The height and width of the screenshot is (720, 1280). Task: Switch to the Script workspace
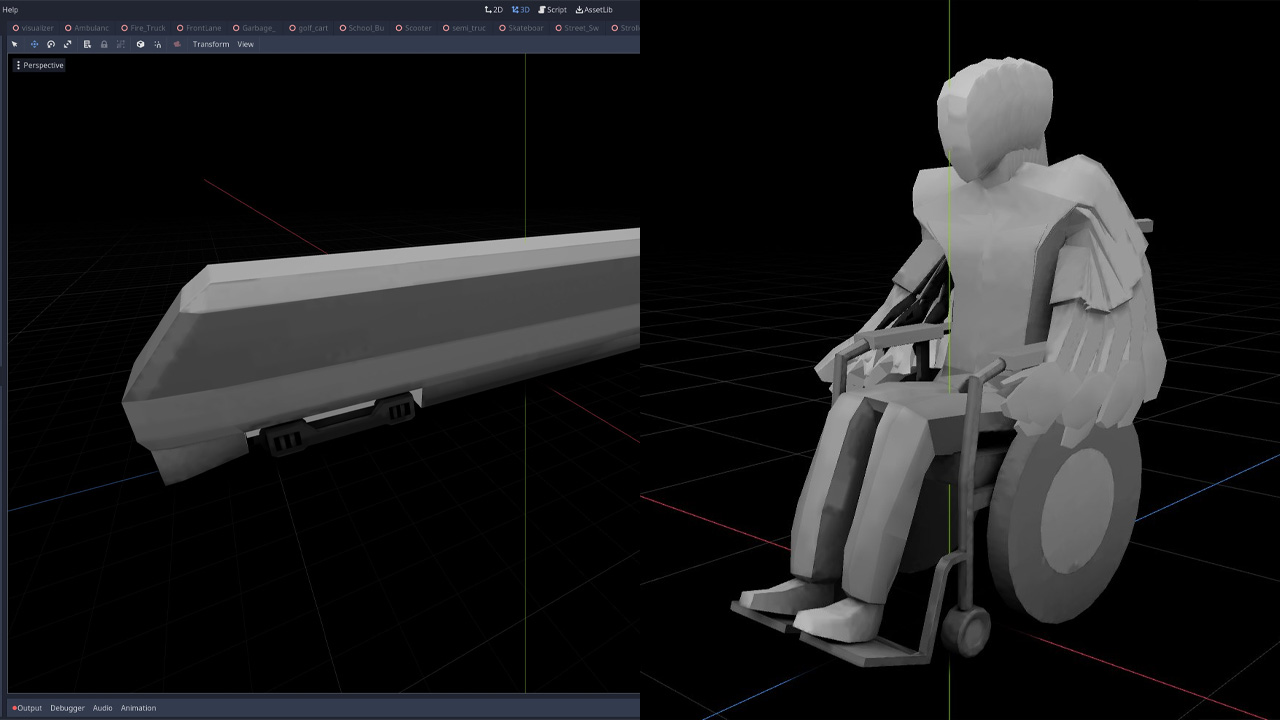click(x=552, y=10)
